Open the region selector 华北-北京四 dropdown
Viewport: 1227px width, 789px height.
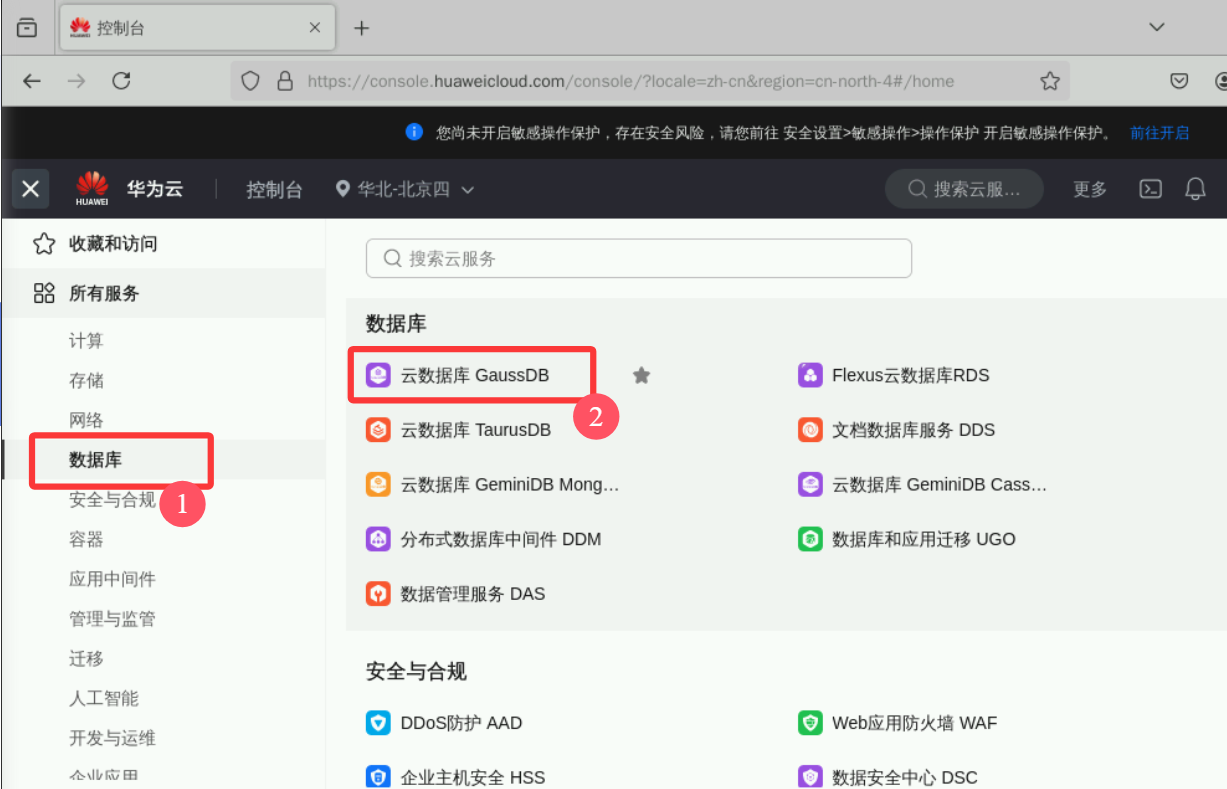click(405, 189)
